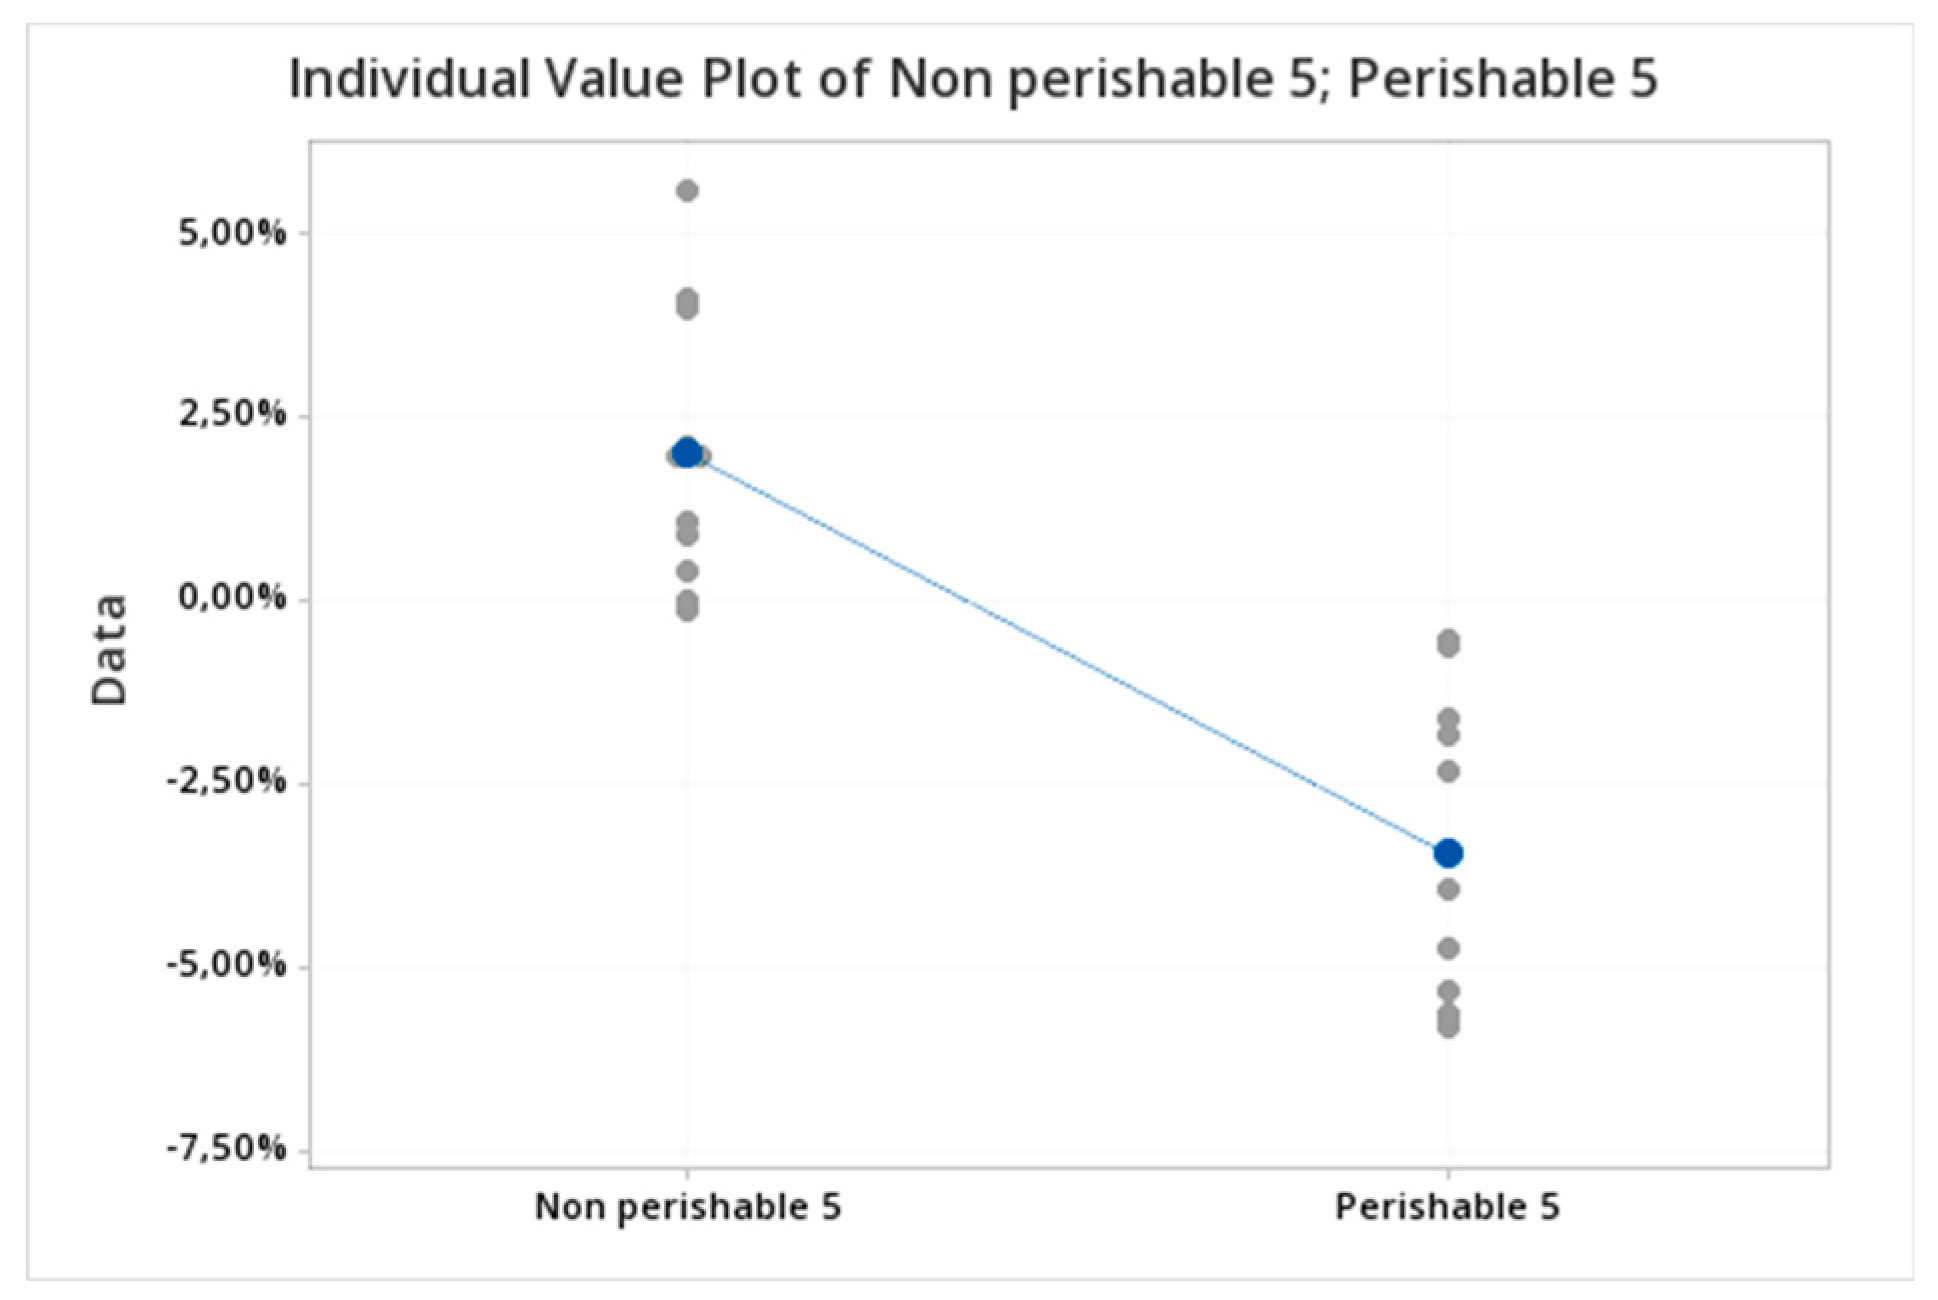Click the "Perishable 5" x-axis label

[x=1447, y=1207]
